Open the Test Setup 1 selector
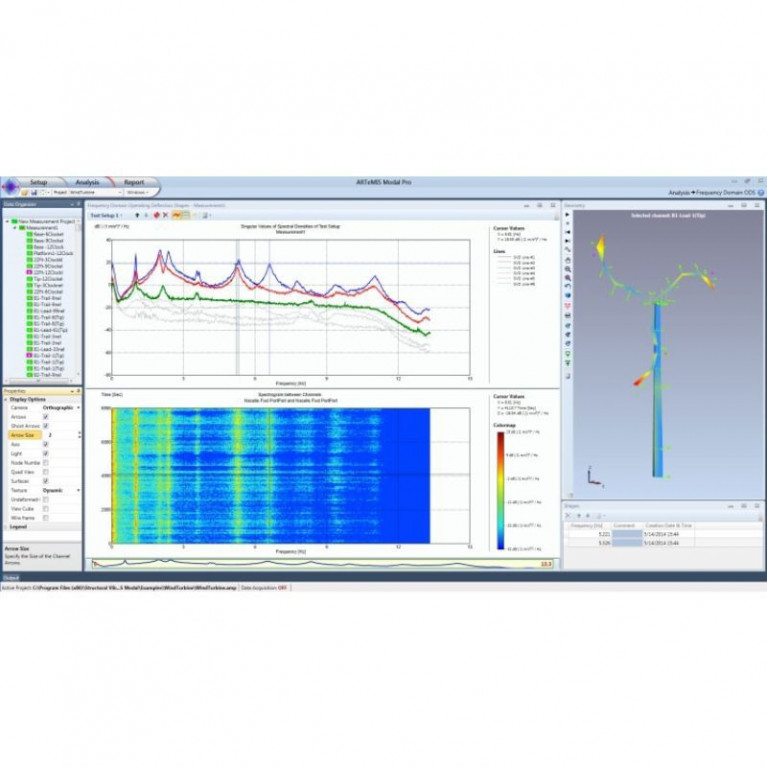The height and width of the screenshot is (767, 767). pos(105,215)
